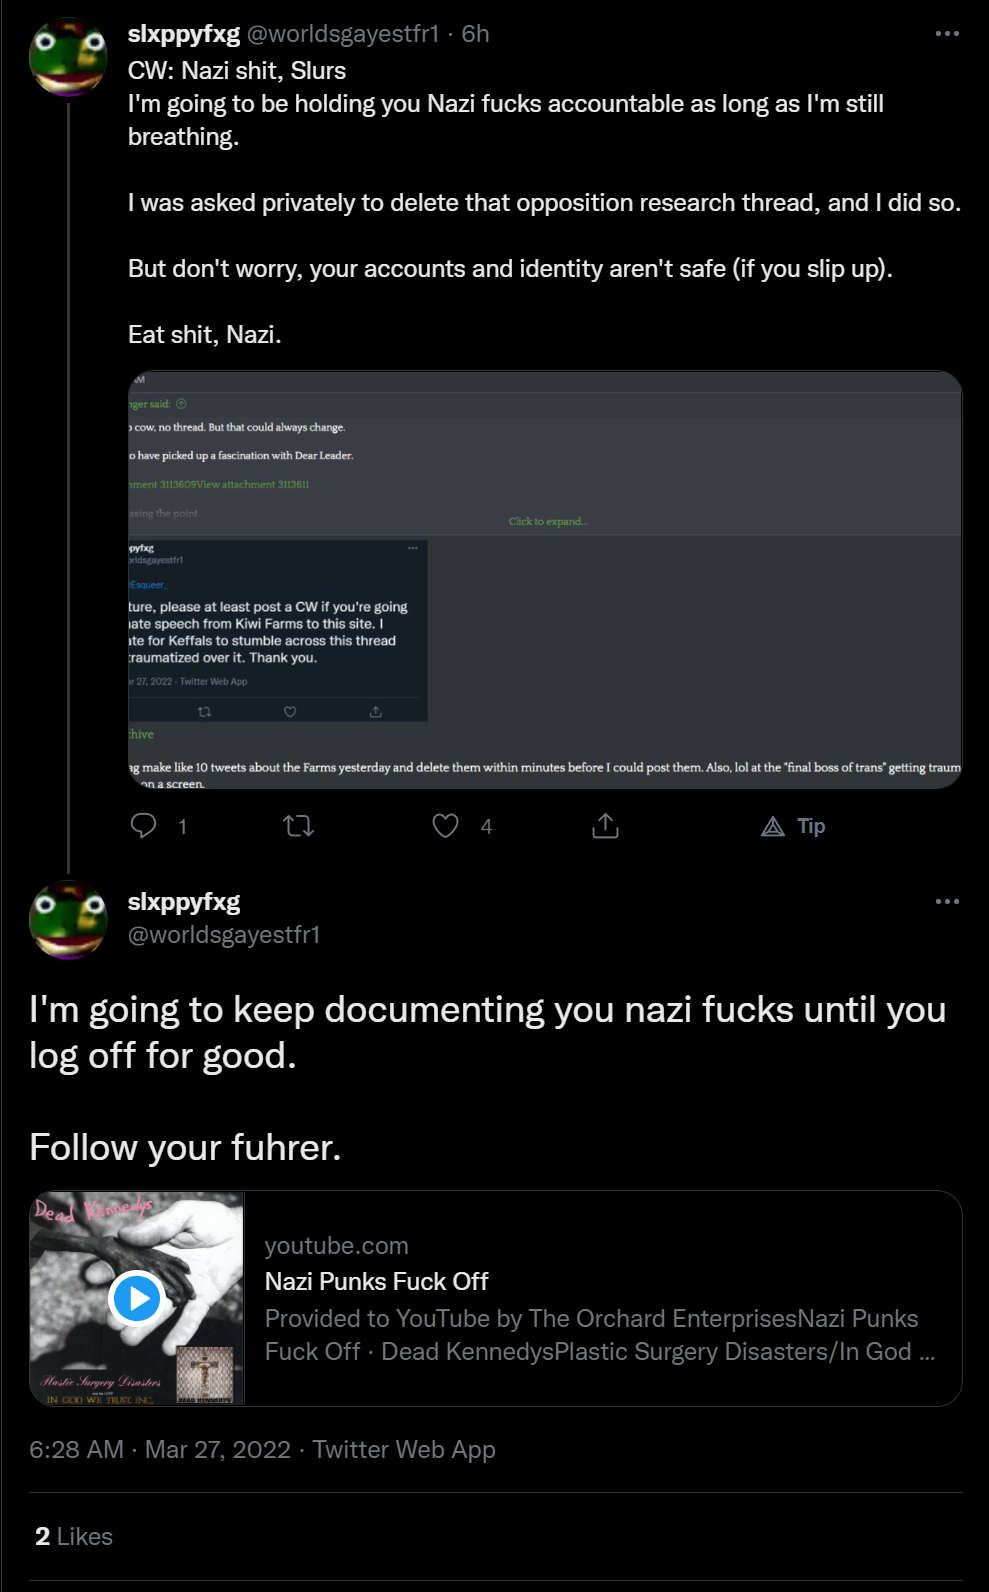Open the youtube.com link card title

click(376, 1281)
